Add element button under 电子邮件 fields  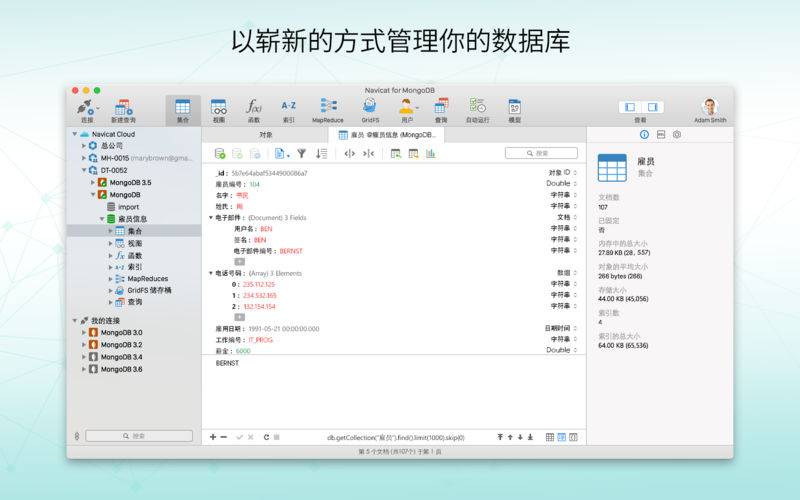[239, 262]
